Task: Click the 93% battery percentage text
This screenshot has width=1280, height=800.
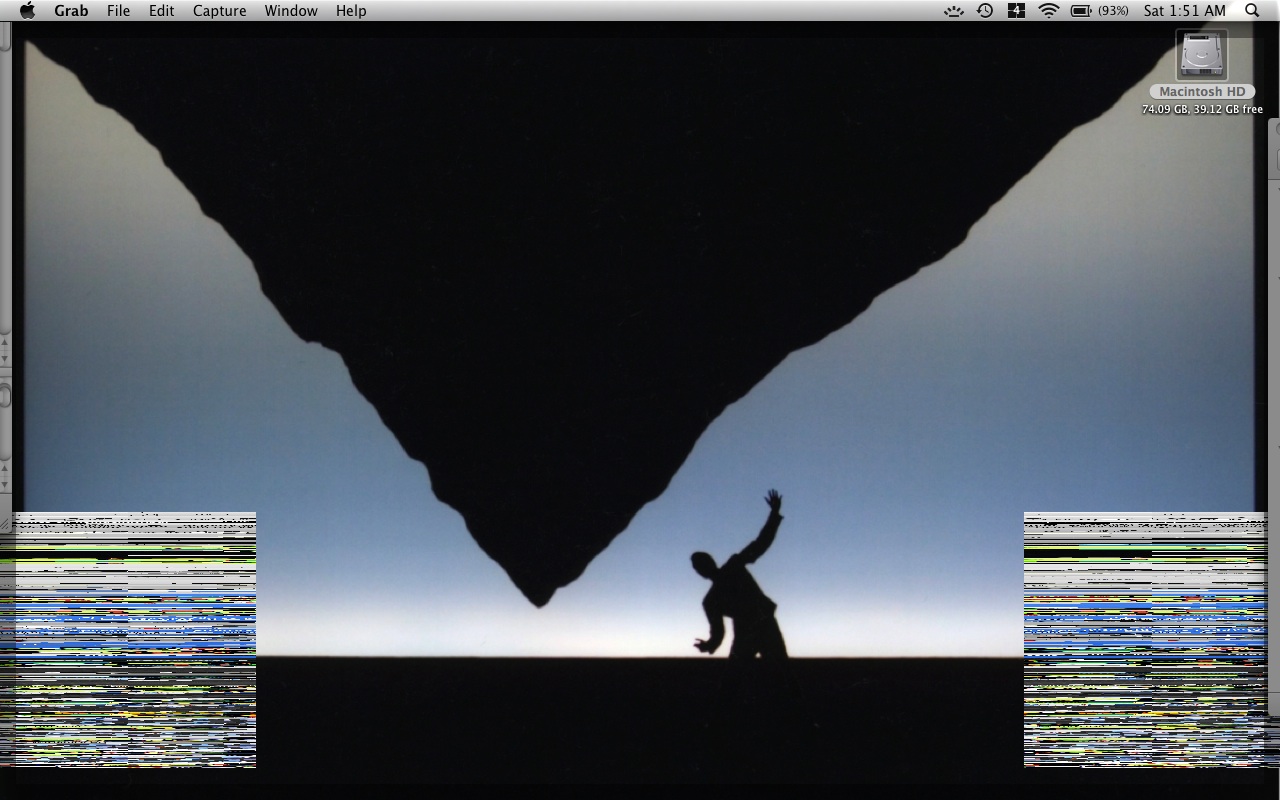Action: pos(1113,11)
